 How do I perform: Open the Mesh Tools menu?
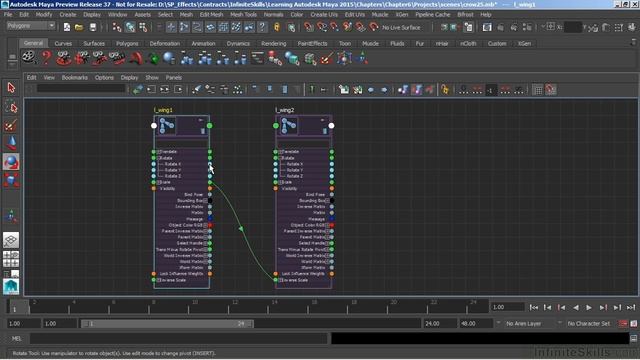click(x=243, y=14)
